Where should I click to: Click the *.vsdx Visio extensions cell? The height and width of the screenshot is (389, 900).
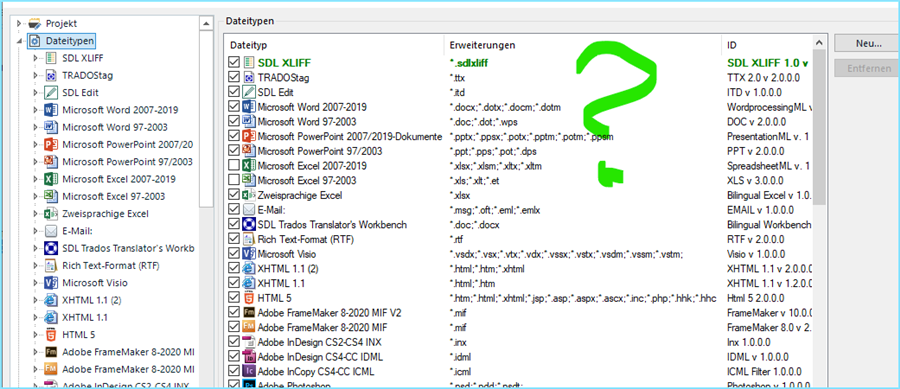click(x=565, y=254)
